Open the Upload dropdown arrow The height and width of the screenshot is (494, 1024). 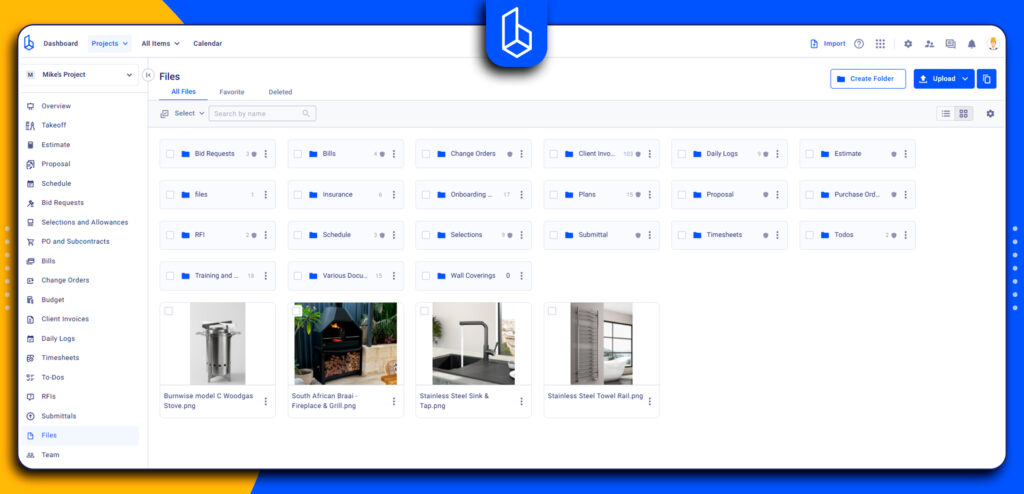pos(965,79)
